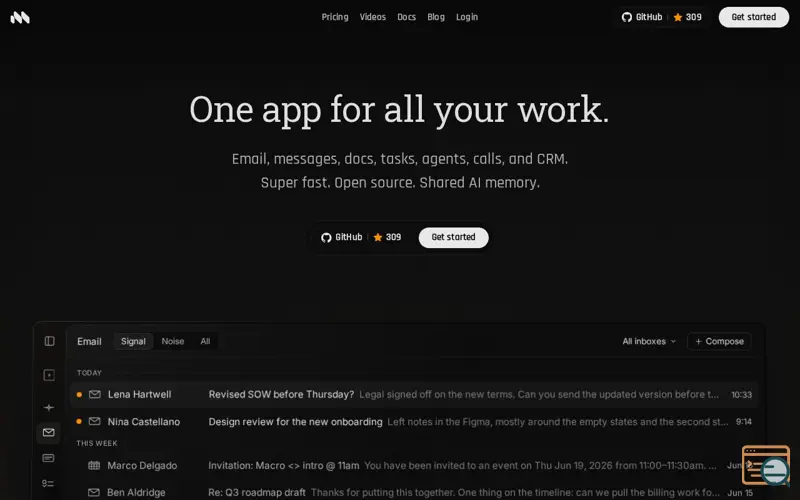Toggle the sidebar panel icon in the app preview
The width and height of the screenshot is (800, 500).
point(49,341)
